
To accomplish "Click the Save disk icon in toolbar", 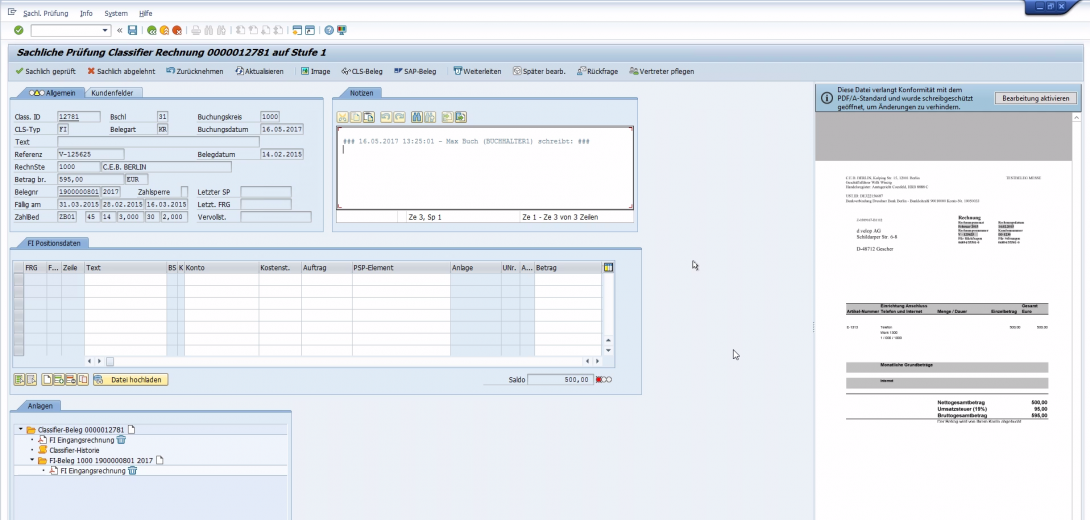I will [132, 31].
